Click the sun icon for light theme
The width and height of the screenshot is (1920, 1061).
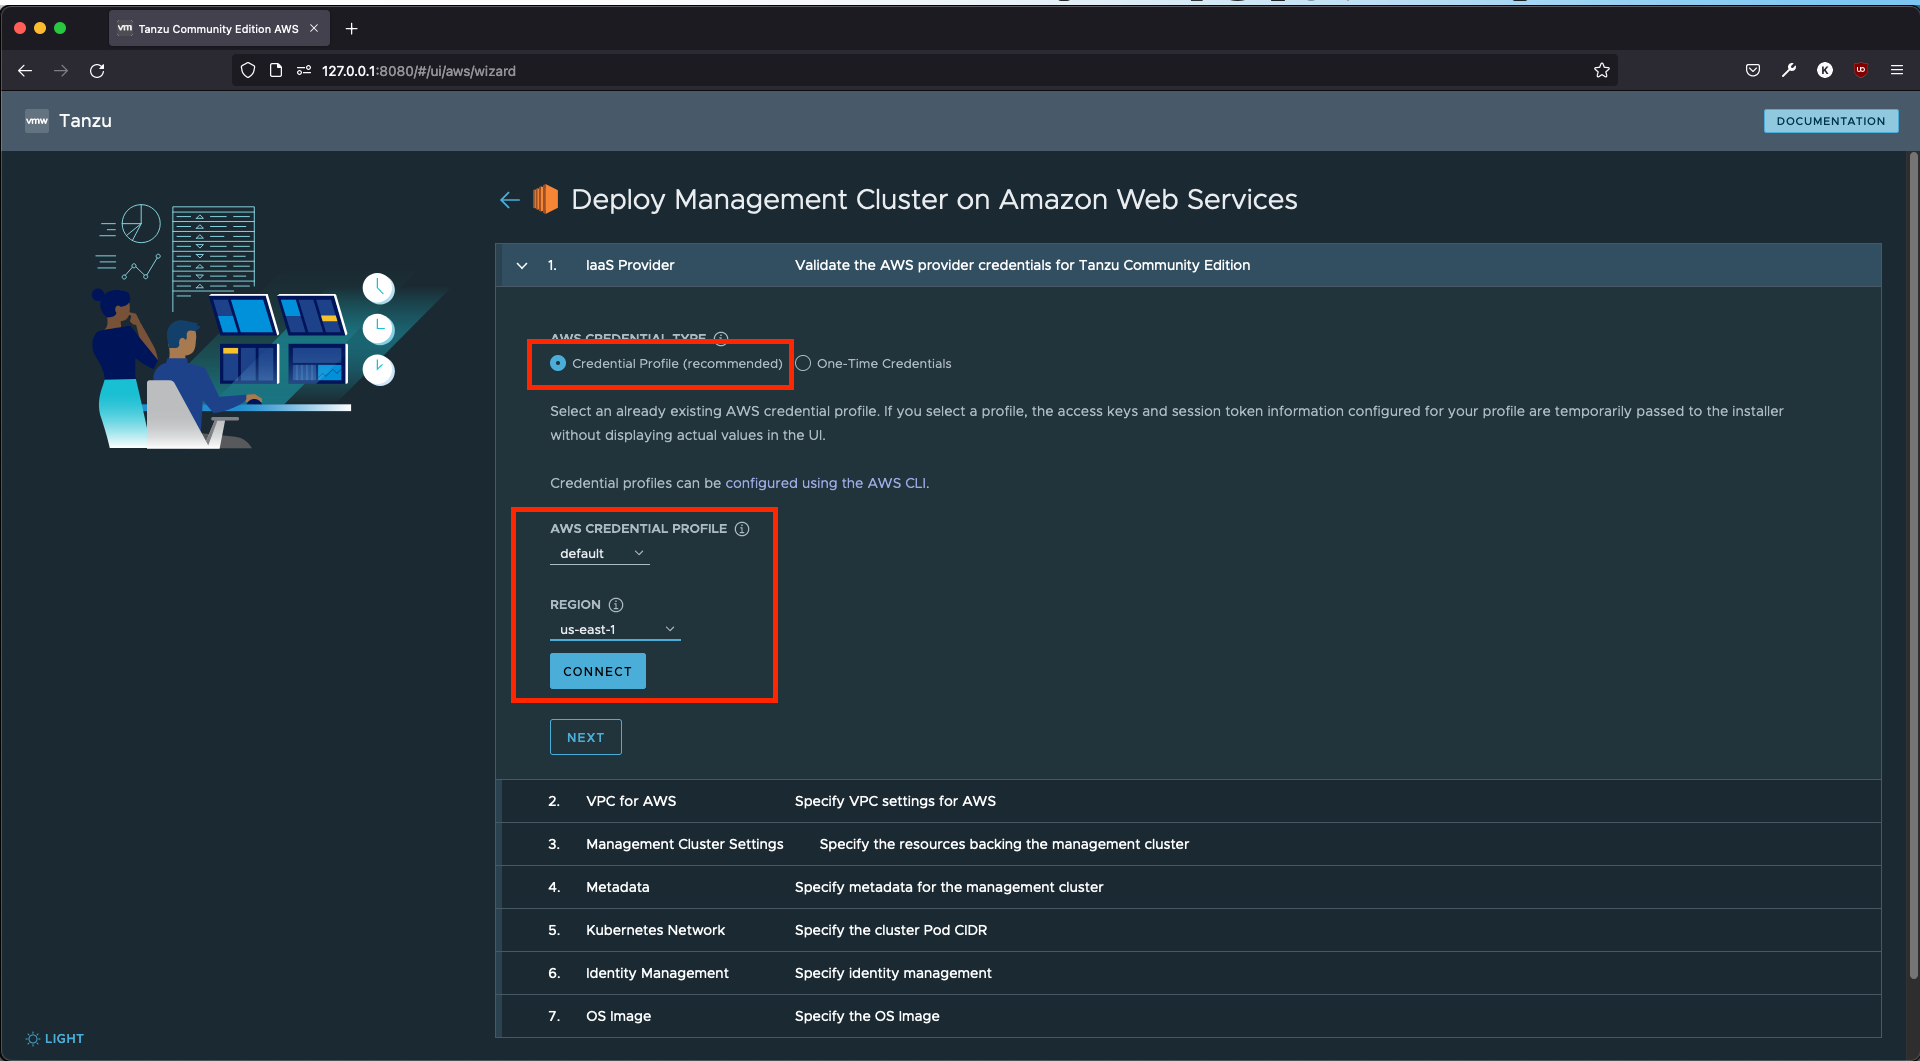click(33, 1039)
